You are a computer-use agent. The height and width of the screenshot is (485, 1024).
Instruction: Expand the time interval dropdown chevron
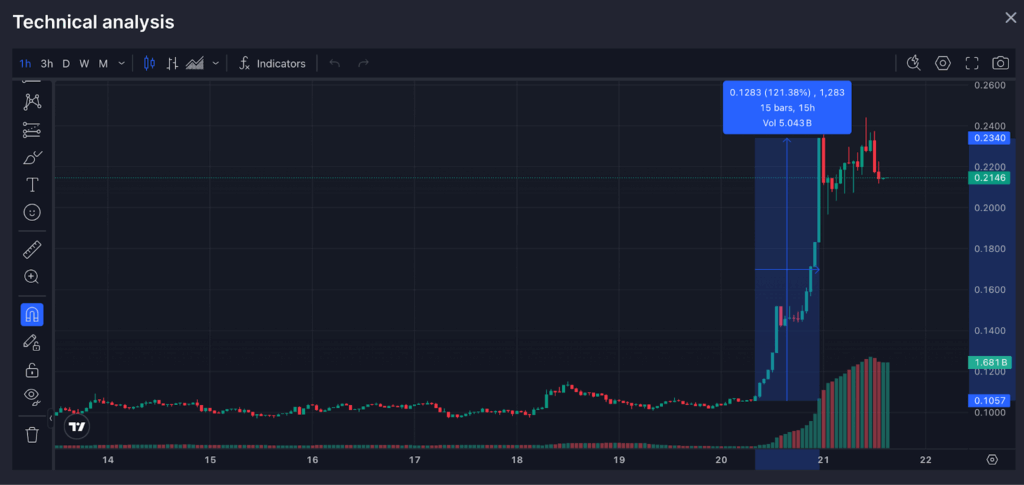(x=122, y=63)
